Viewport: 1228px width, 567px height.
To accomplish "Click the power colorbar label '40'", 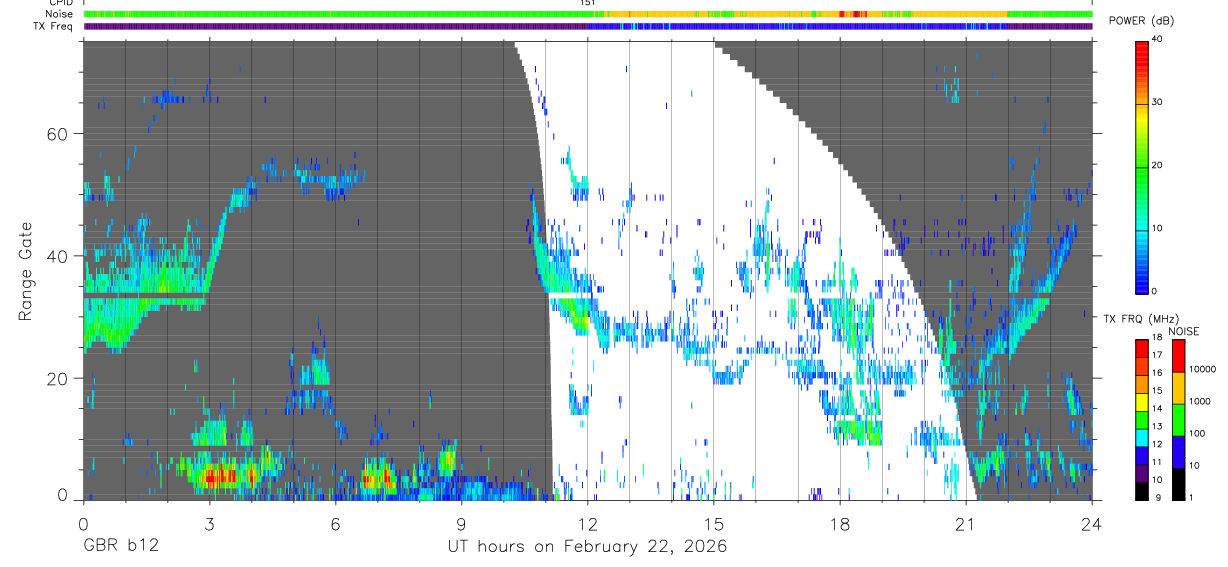I will point(1159,40).
